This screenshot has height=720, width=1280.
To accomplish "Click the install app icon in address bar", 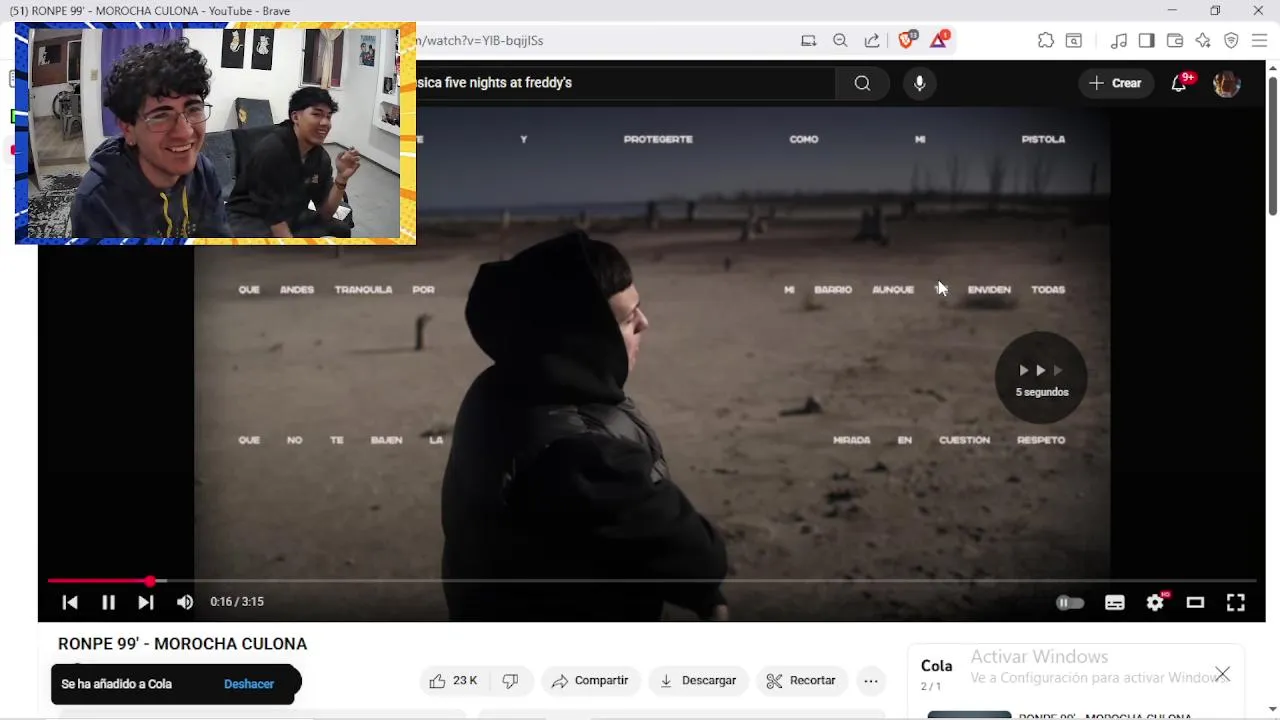I will [808, 41].
